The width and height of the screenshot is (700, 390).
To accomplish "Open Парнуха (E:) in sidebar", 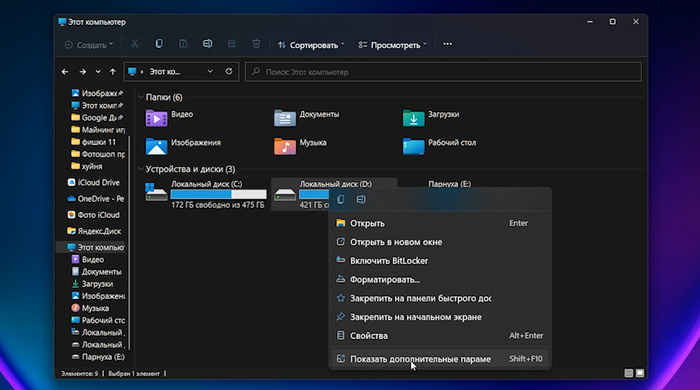I will pos(98,357).
